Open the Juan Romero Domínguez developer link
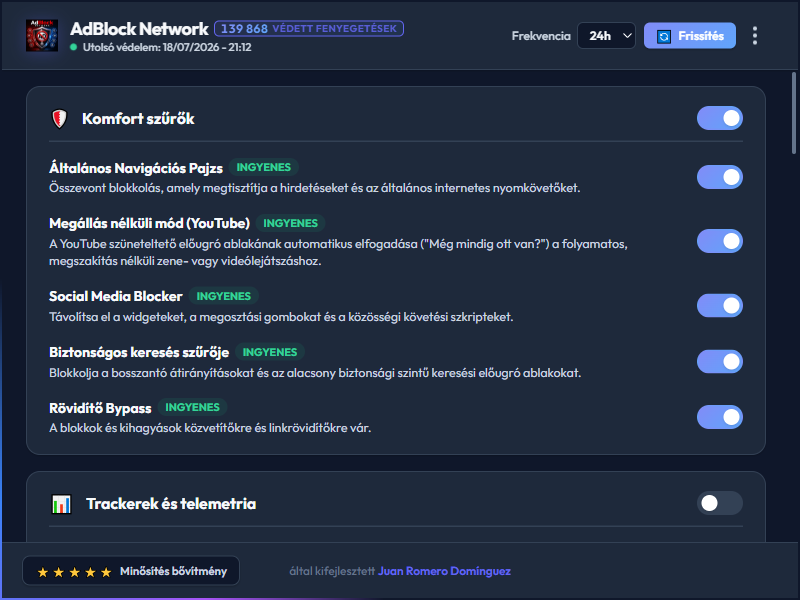Viewport: 800px width, 600px height. click(x=444, y=571)
